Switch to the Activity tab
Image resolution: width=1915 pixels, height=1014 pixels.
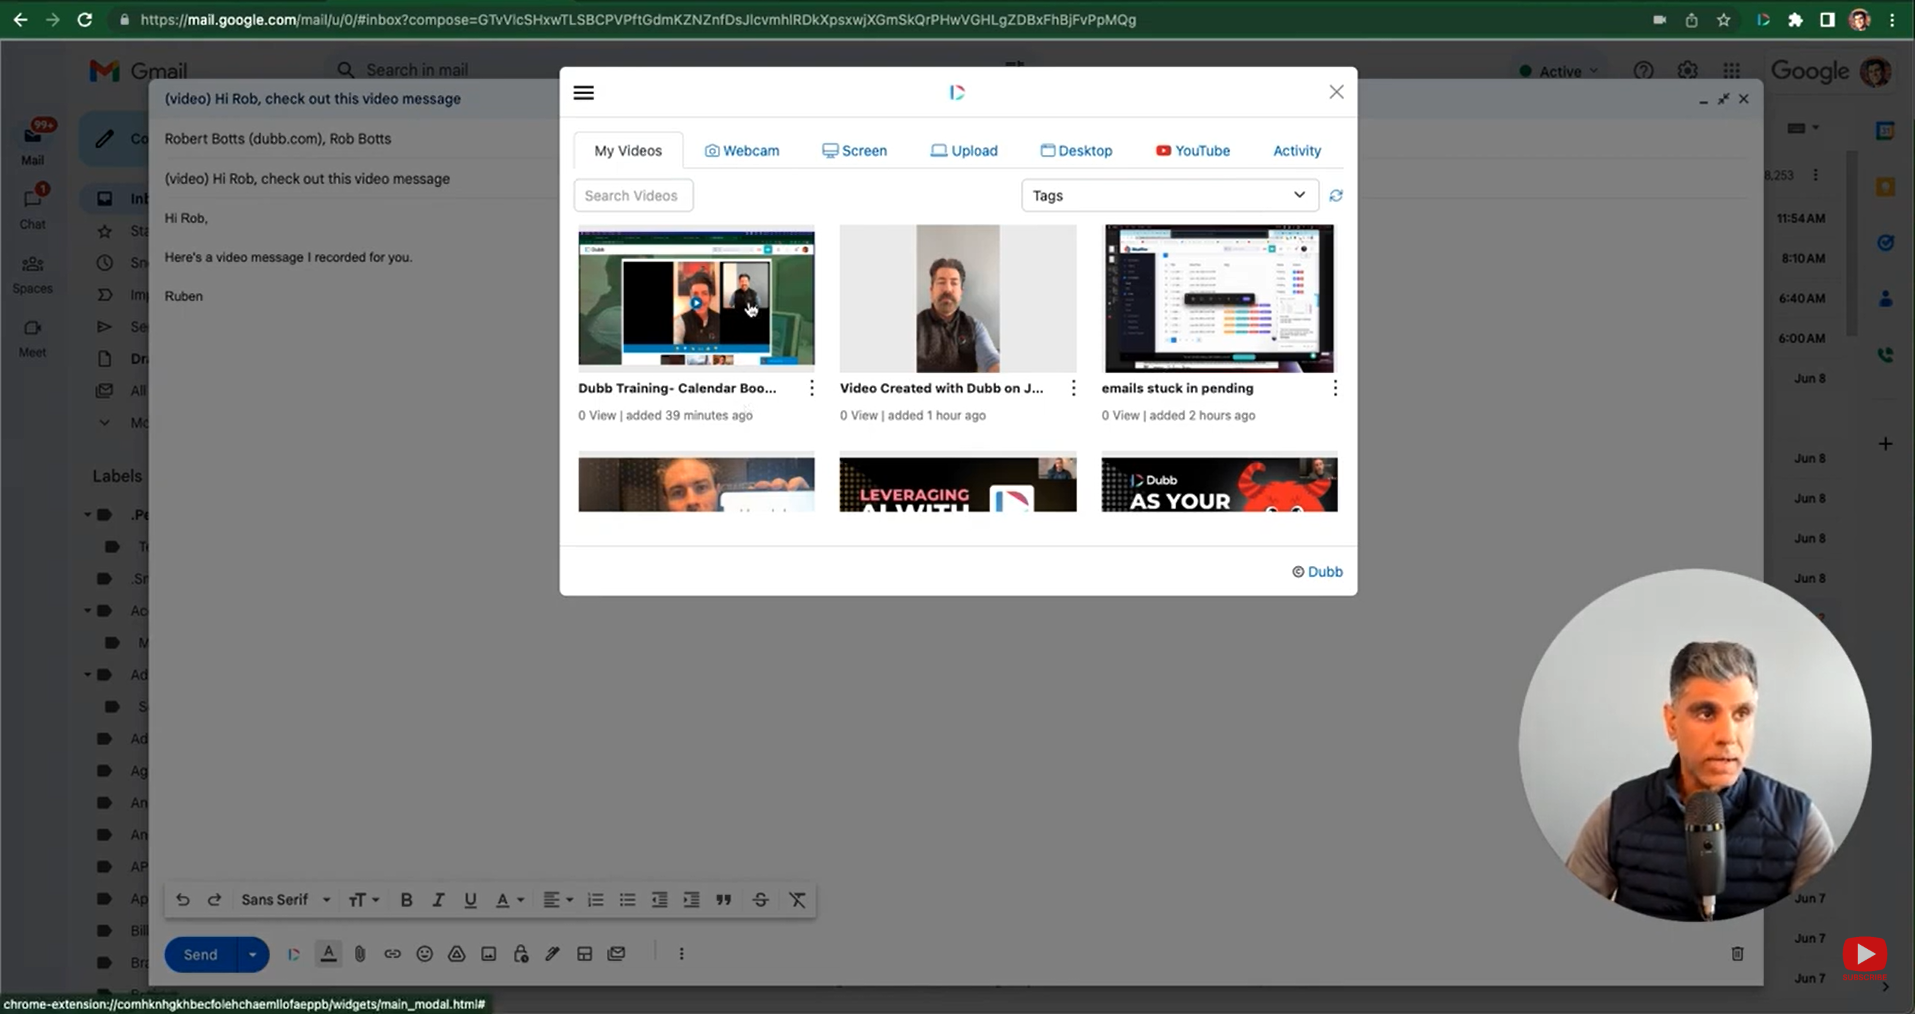coord(1297,151)
